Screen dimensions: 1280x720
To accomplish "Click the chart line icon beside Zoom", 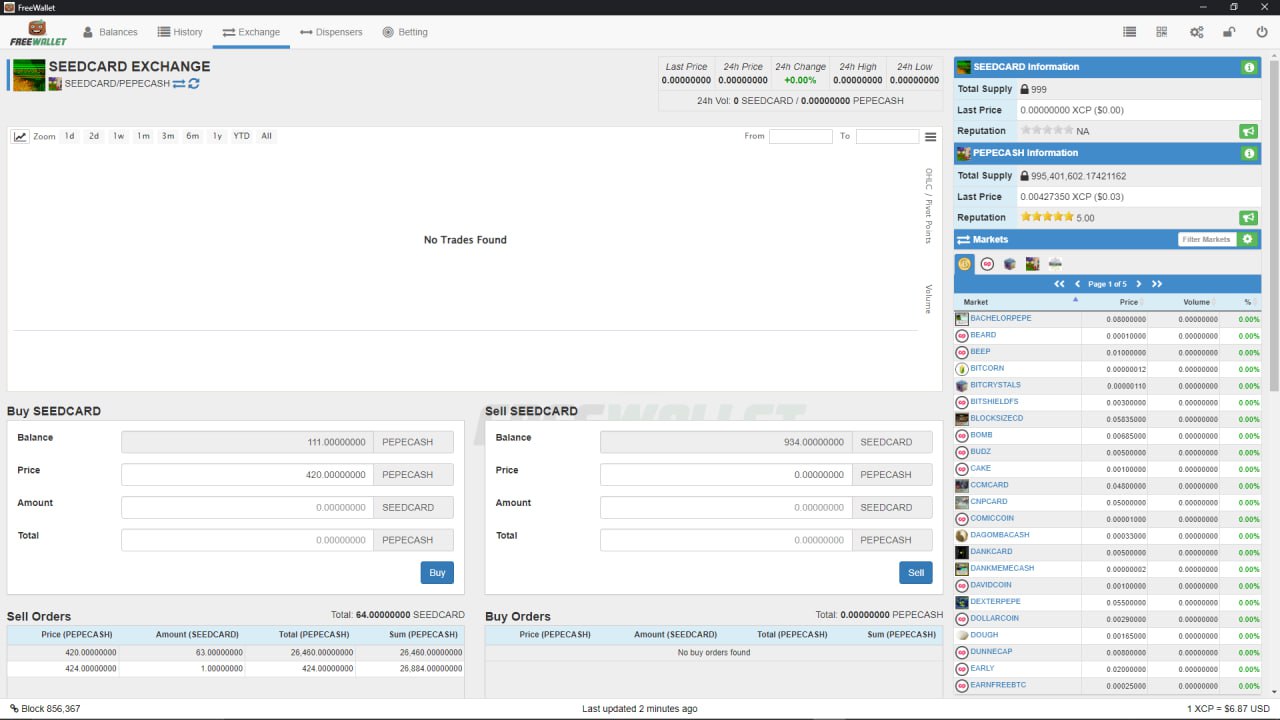I will tap(20, 136).
